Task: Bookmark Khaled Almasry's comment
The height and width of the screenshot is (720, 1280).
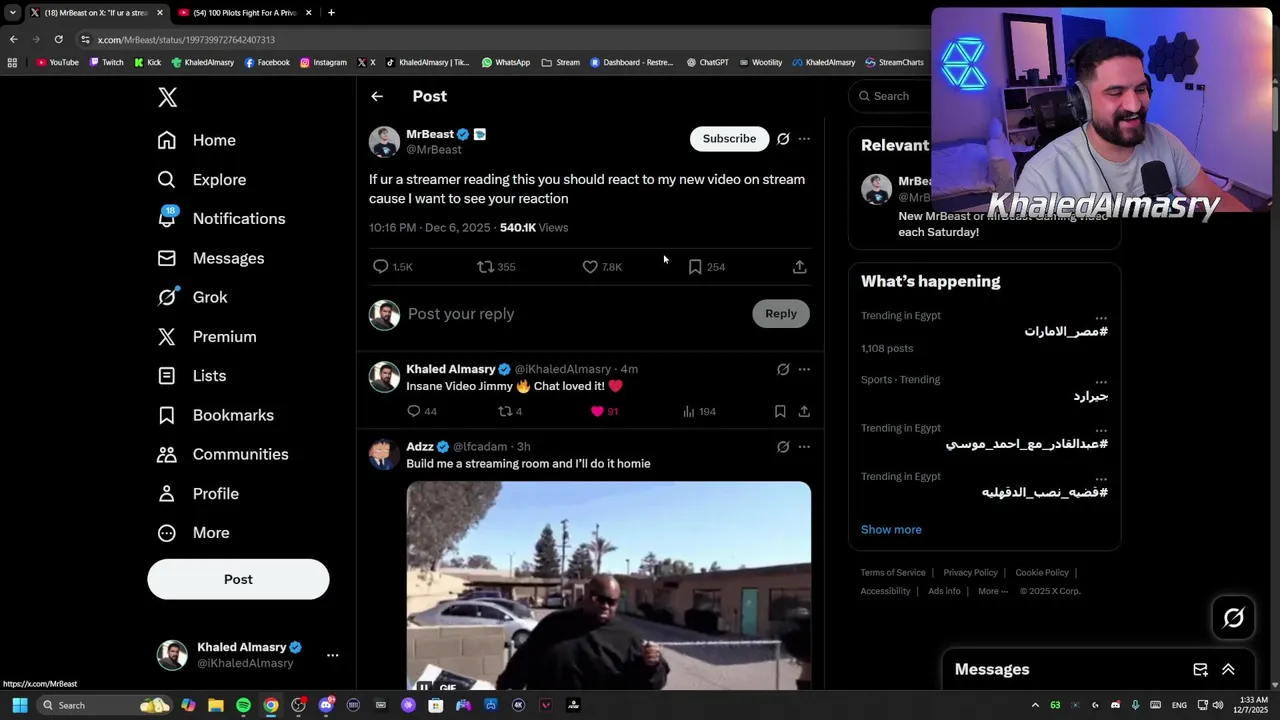Action: pos(780,411)
